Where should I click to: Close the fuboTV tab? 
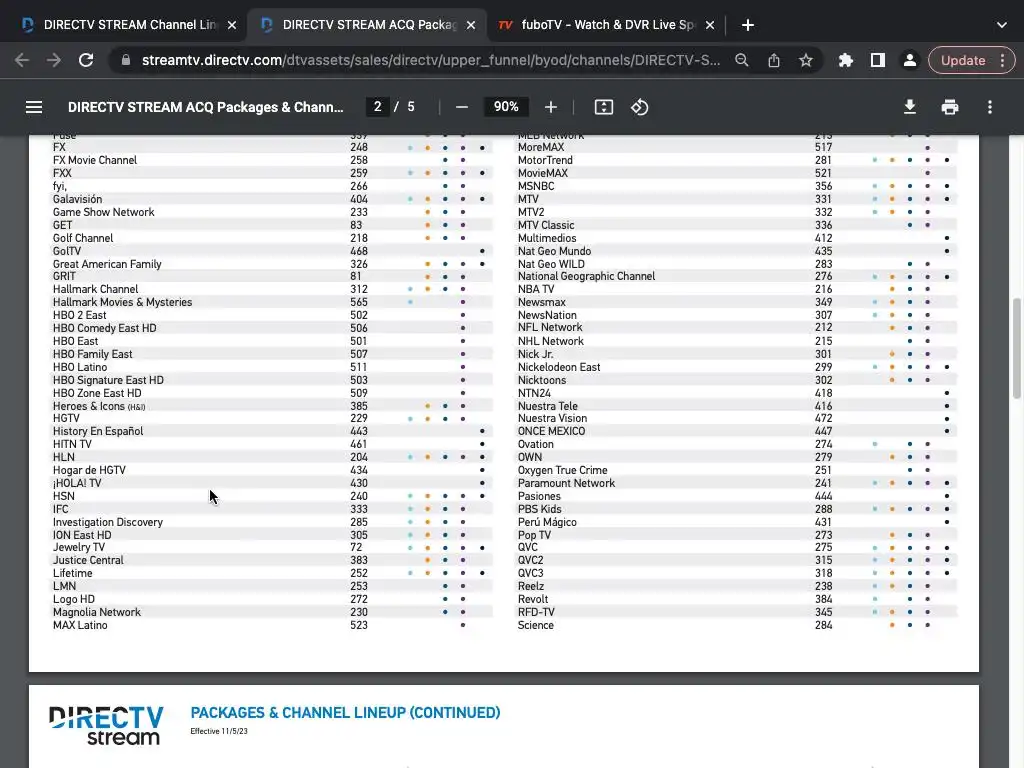710,25
